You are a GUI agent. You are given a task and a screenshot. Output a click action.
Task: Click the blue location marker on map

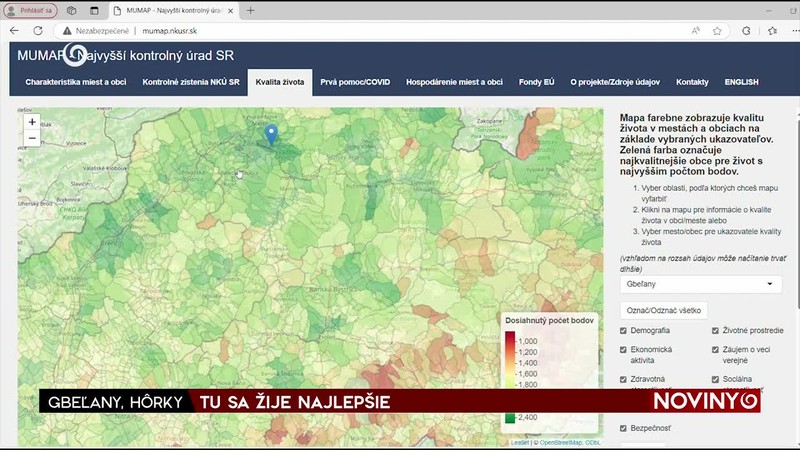pyautogui.click(x=271, y=135)
